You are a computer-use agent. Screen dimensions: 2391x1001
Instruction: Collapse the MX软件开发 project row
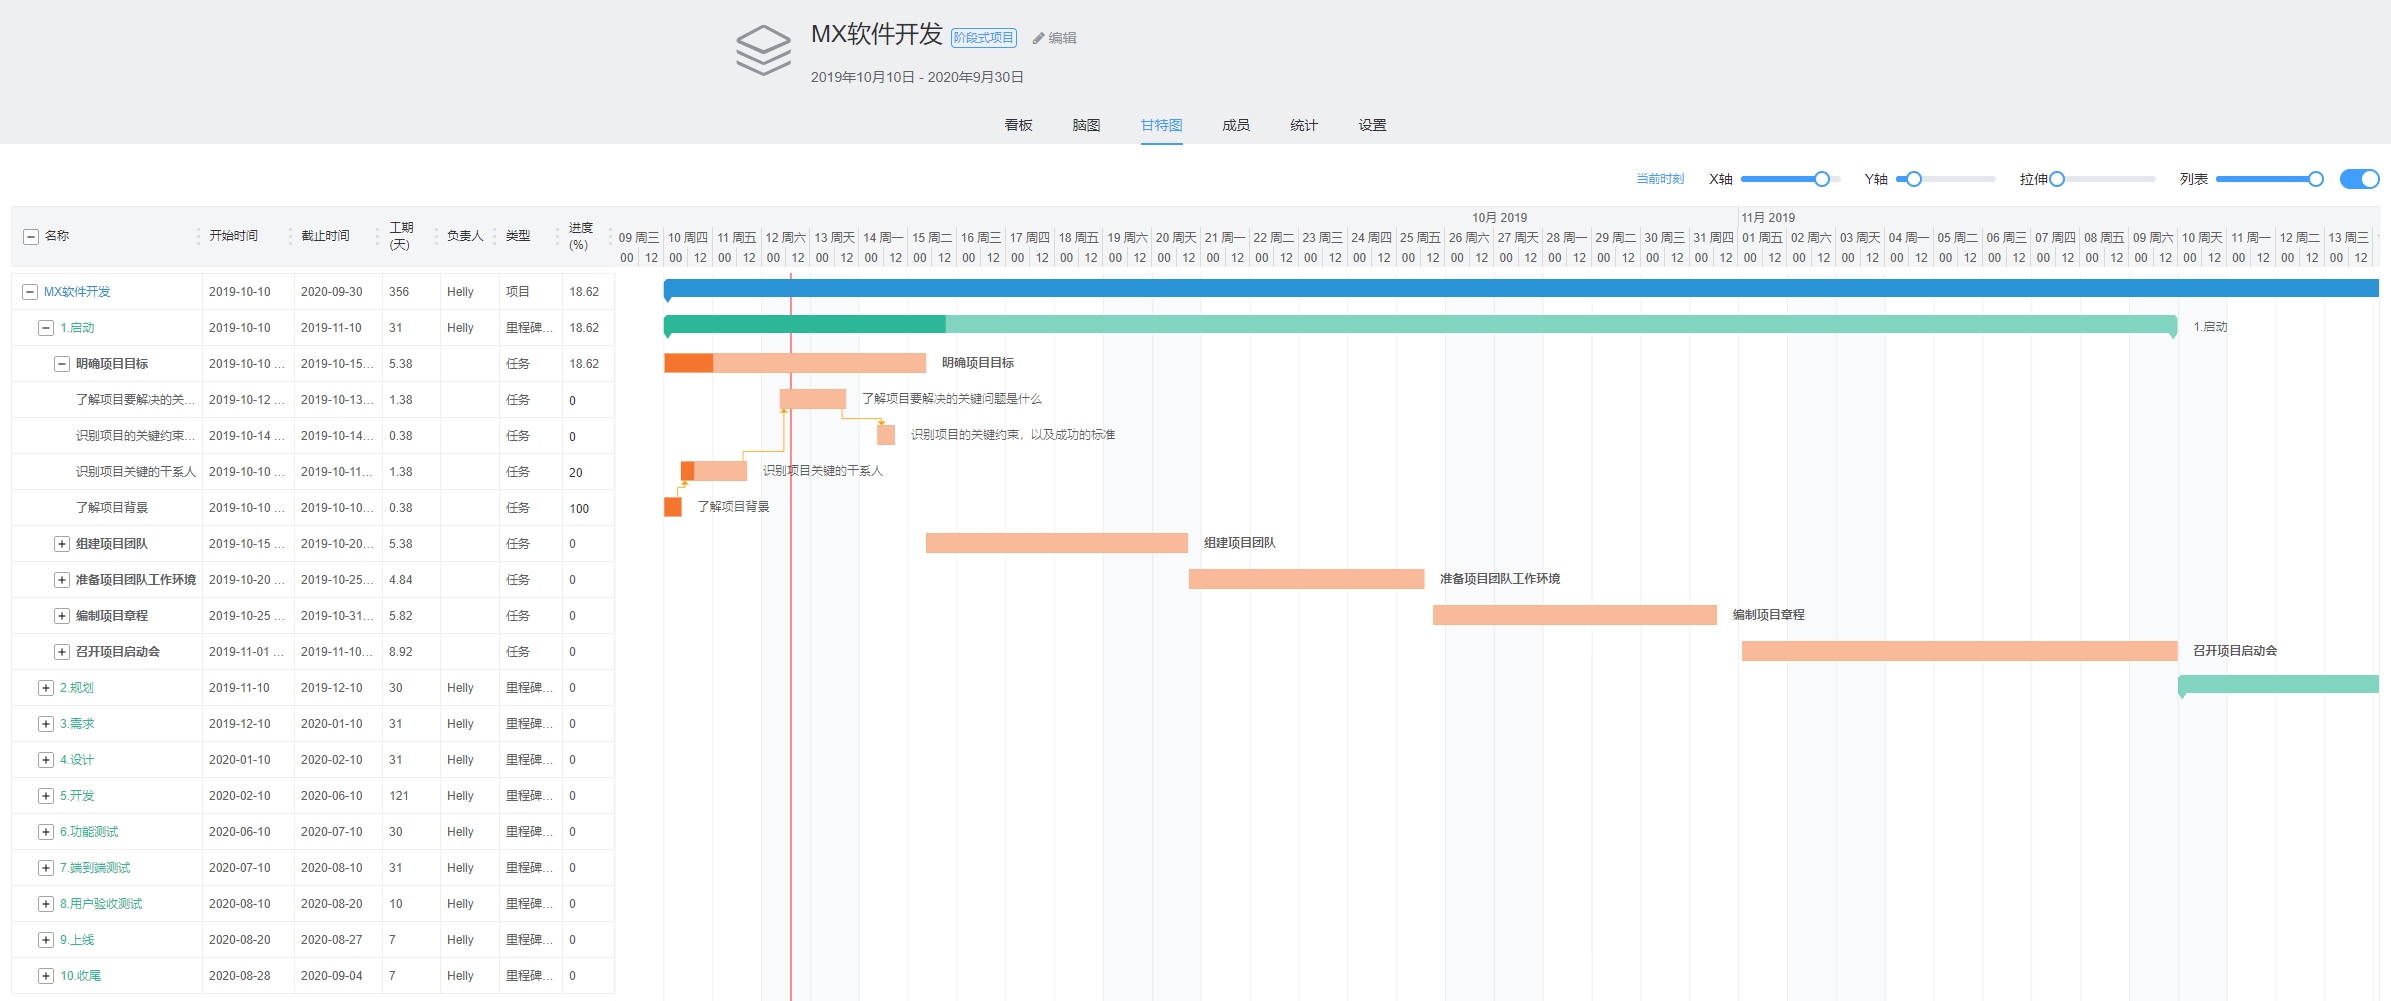pos(30,292)
